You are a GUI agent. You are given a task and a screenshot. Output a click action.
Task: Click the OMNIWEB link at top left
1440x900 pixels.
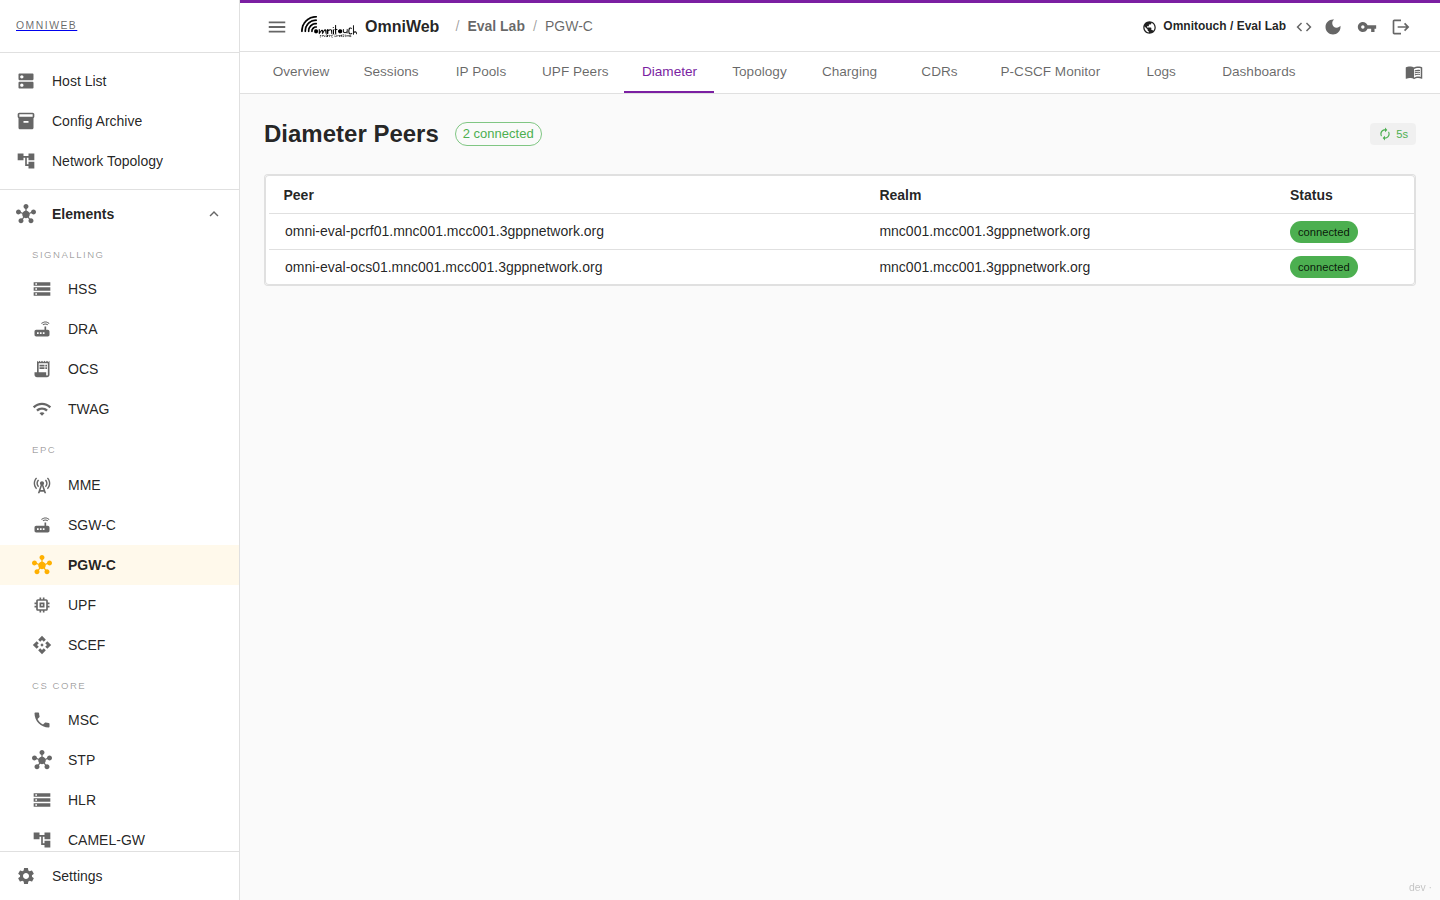[46, 25]
